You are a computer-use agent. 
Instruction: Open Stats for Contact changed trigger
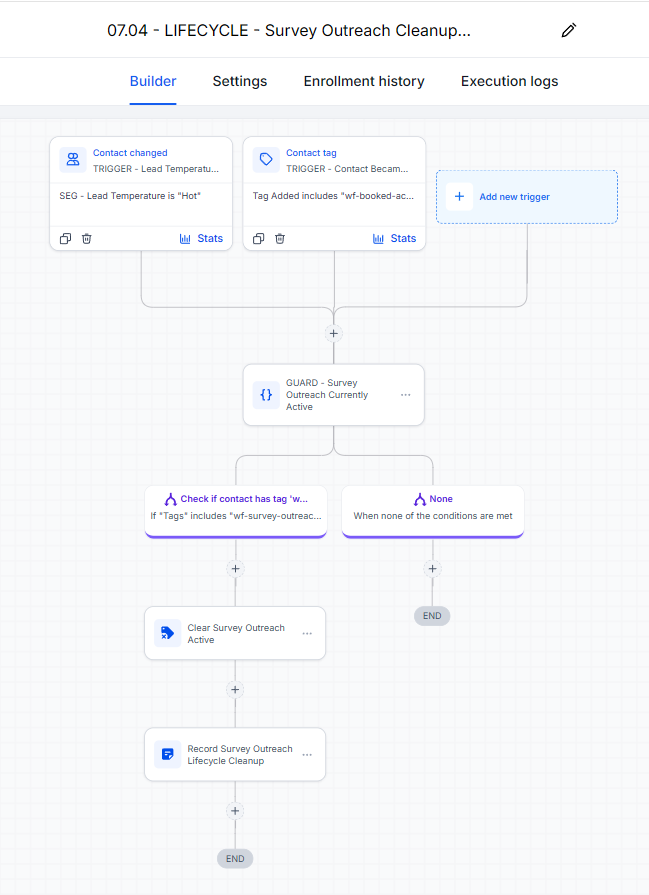point(201,239)
